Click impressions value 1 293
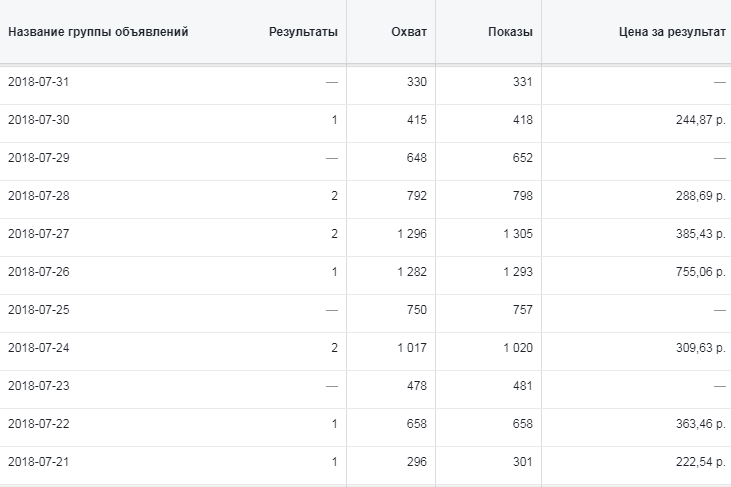Viewport: 731px width, 487px height. pos(518,272)
